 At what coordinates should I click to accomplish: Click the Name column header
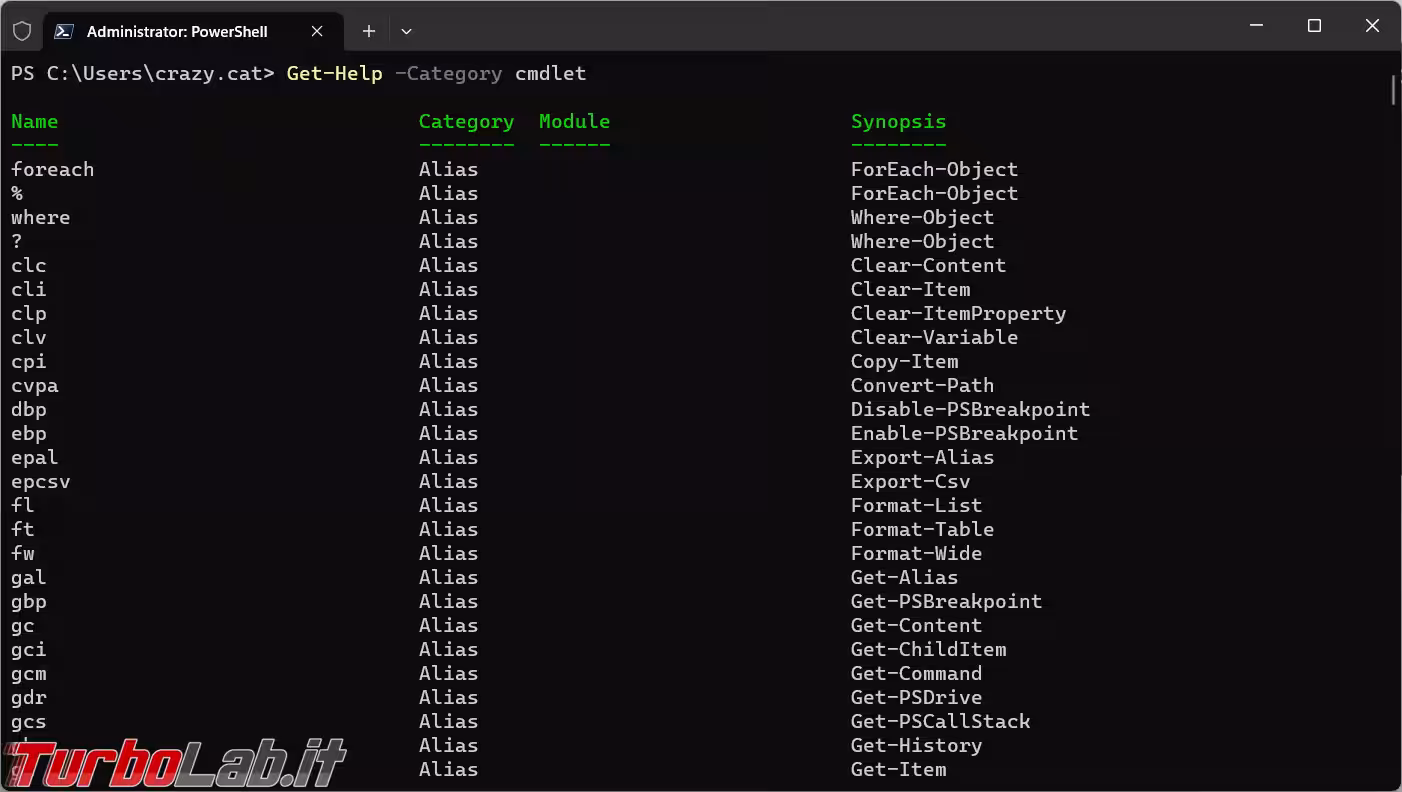click(x=35, y=122)
